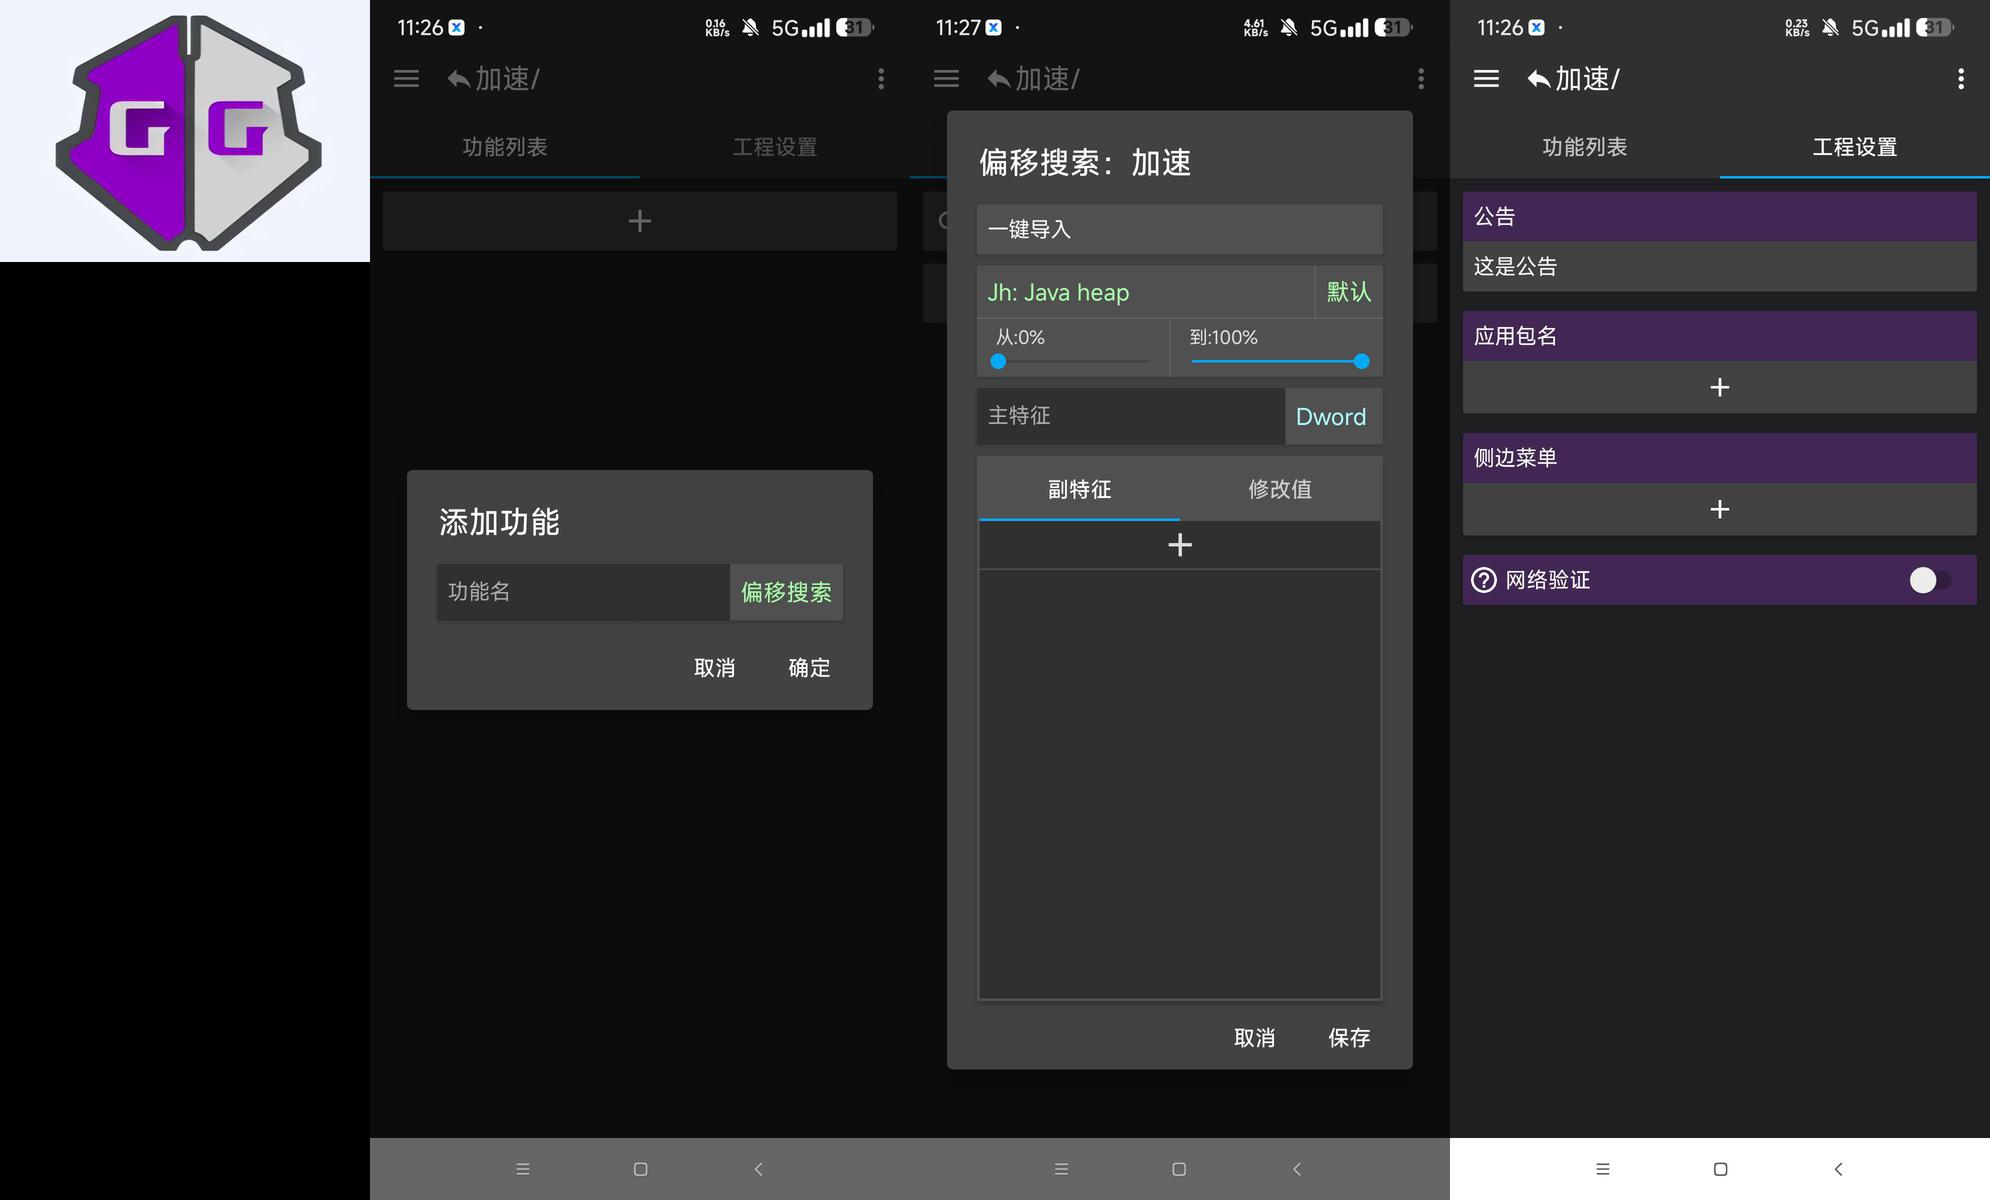Click the 到:100% range slider handle
Viewport: 1990px width, 1200px height.
click(x=1361, y=361)
